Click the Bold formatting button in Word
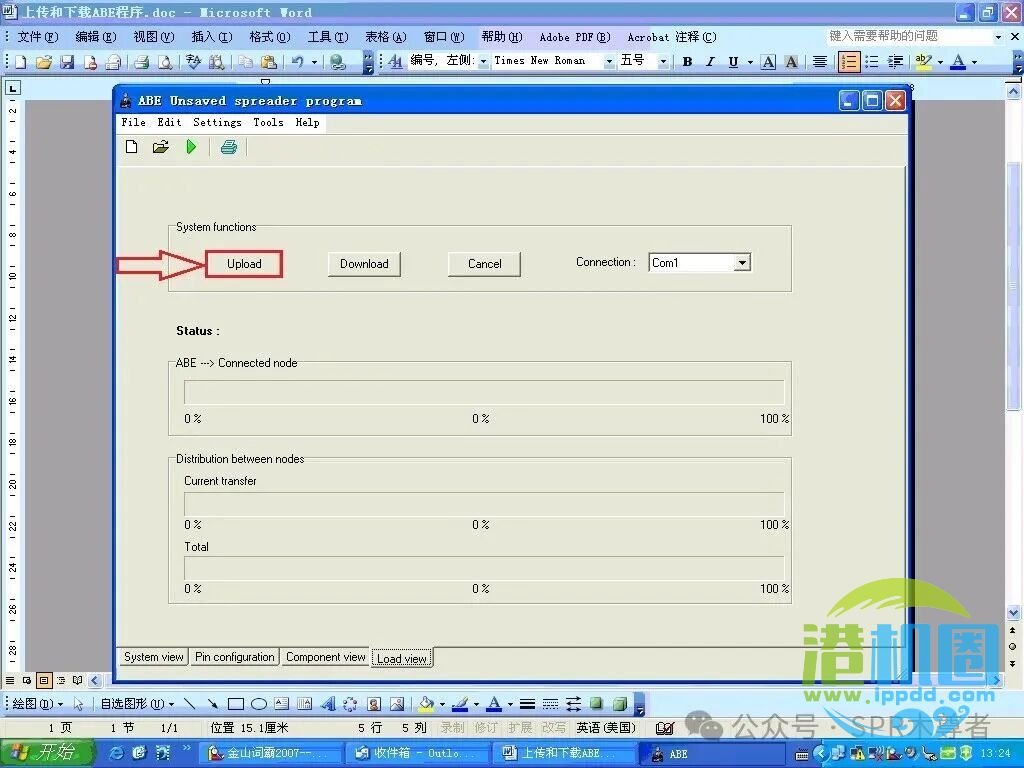Screen dimensions: 1024x768 pyautogui.click(x=687, y=62)
